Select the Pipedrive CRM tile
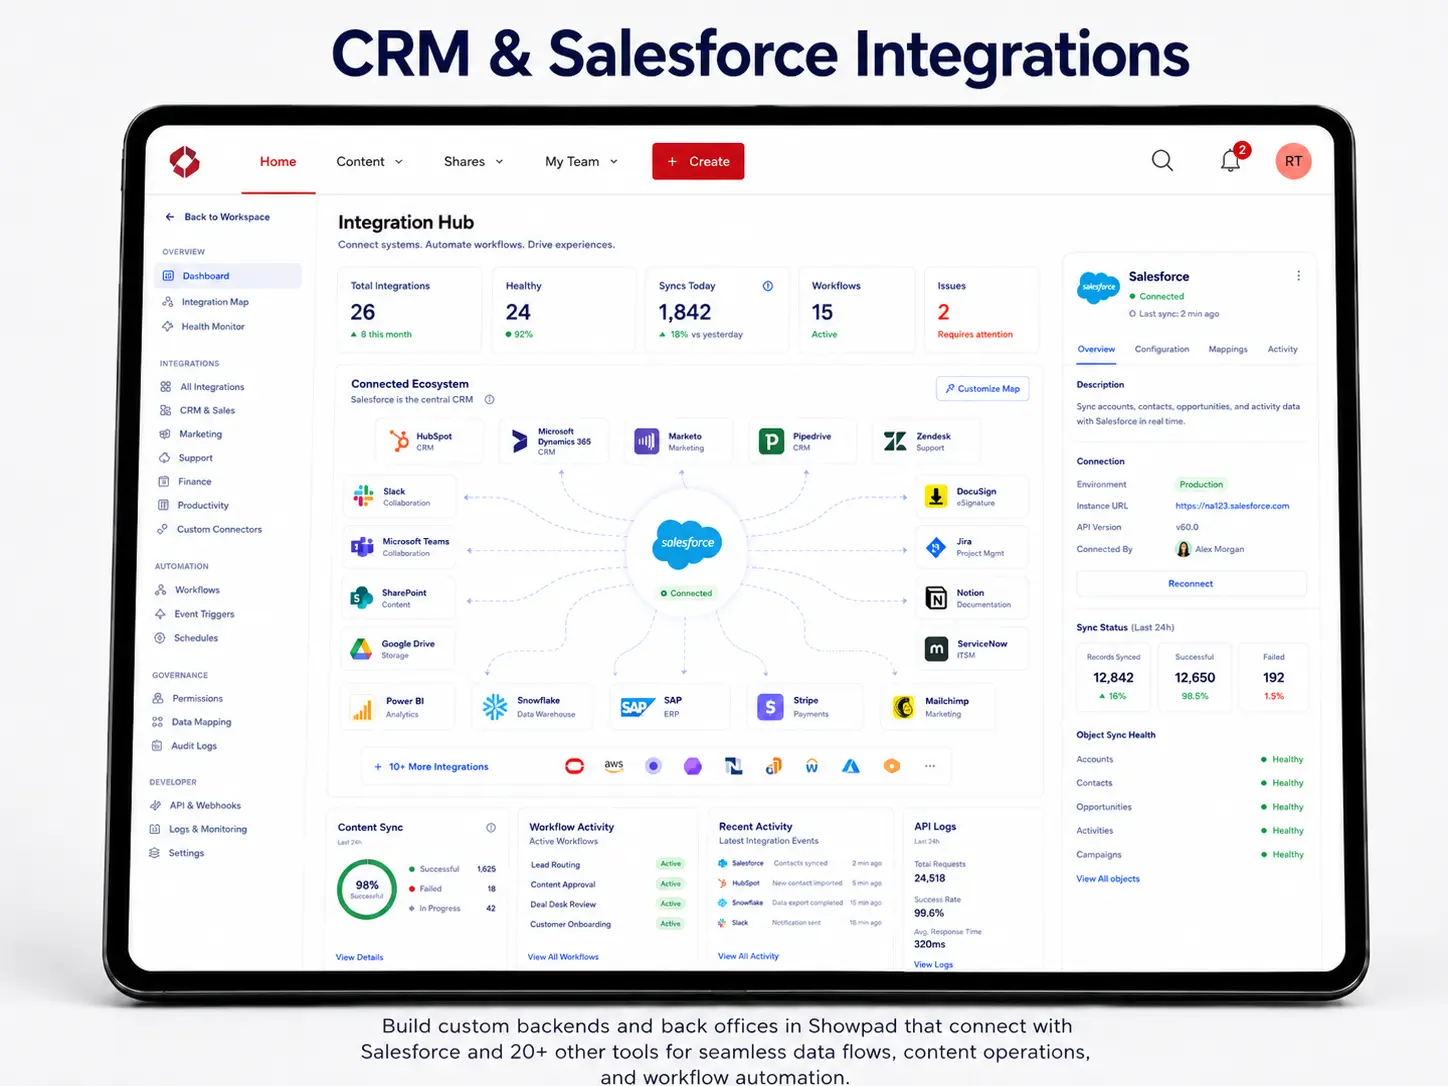The image size is (1448, 1086). tap(802, 441)
